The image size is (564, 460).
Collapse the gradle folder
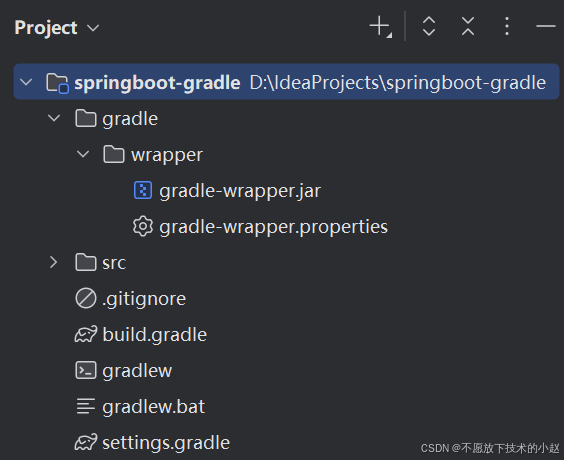coord(54,118)
